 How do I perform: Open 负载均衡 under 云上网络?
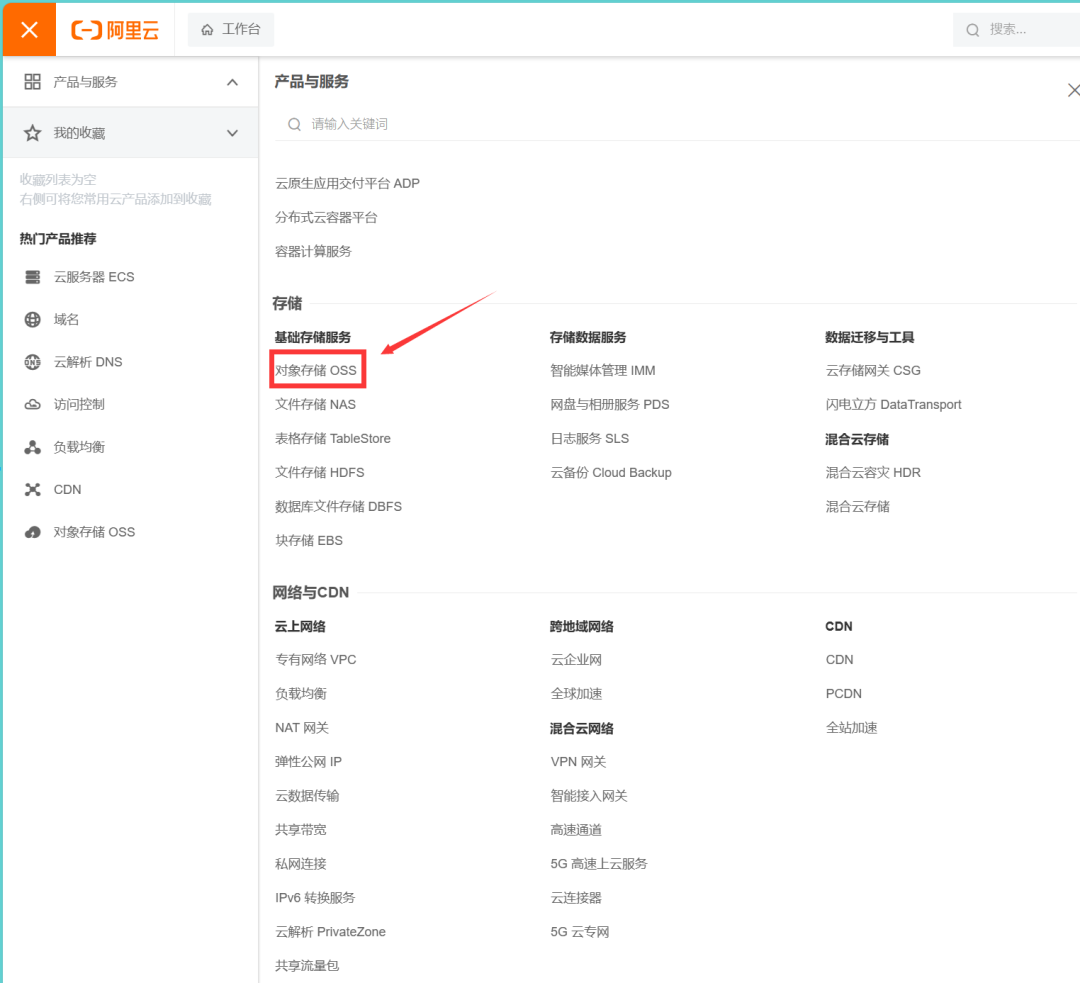pyautogui.click(x=301, y=694)
